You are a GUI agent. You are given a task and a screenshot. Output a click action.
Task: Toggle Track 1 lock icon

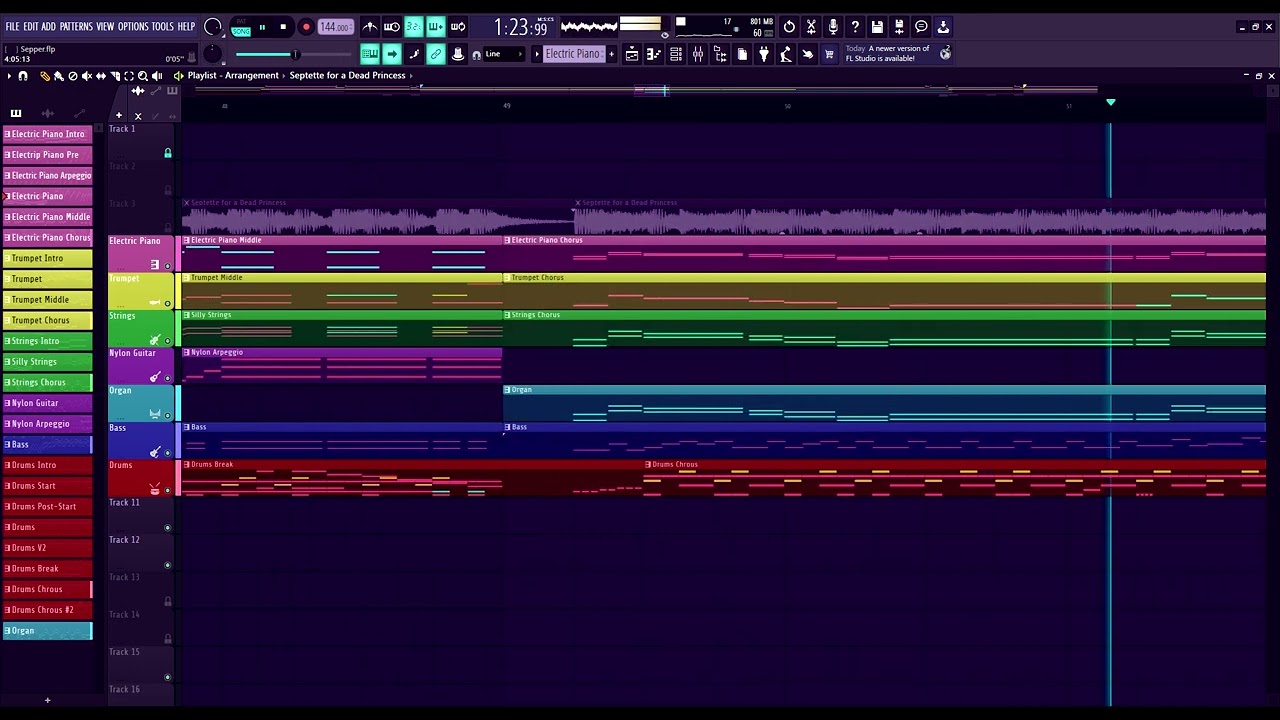(x=167, y=153)
